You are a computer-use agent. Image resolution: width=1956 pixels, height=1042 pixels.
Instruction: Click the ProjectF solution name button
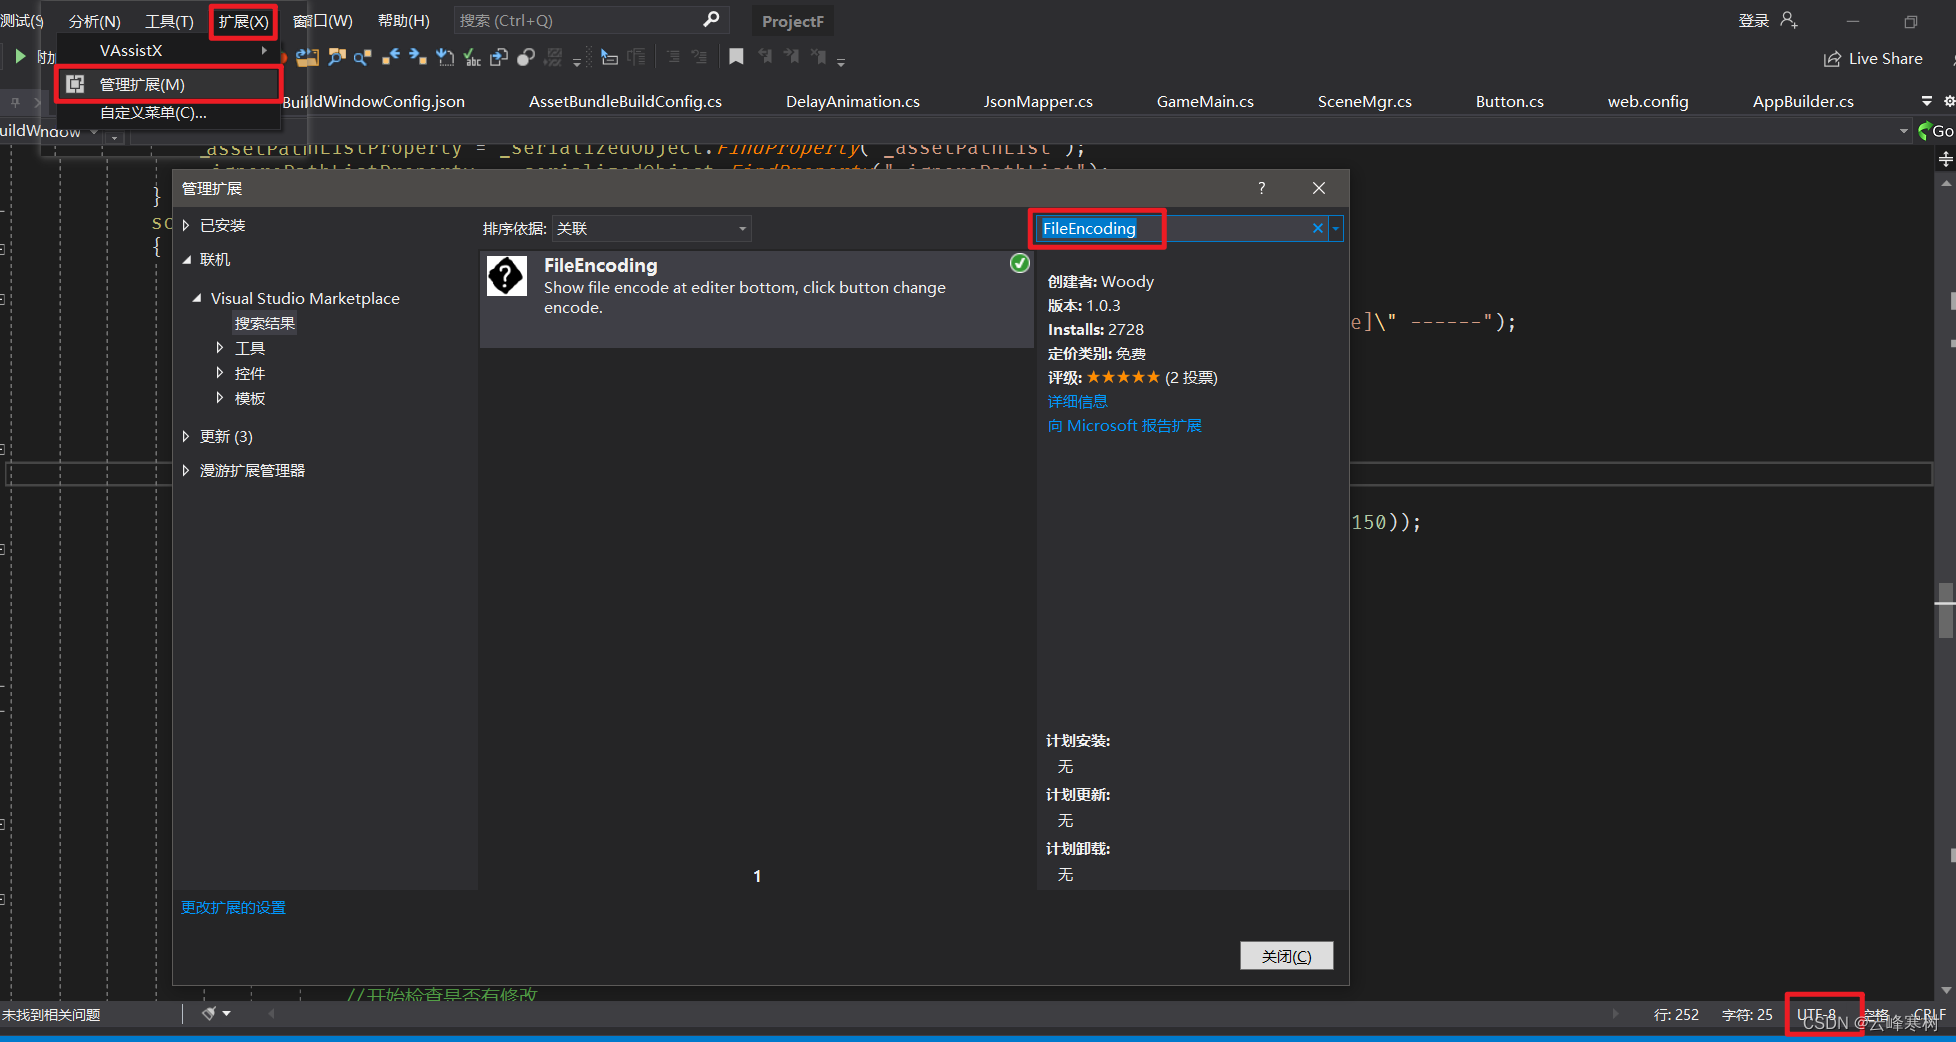[793, 21]
